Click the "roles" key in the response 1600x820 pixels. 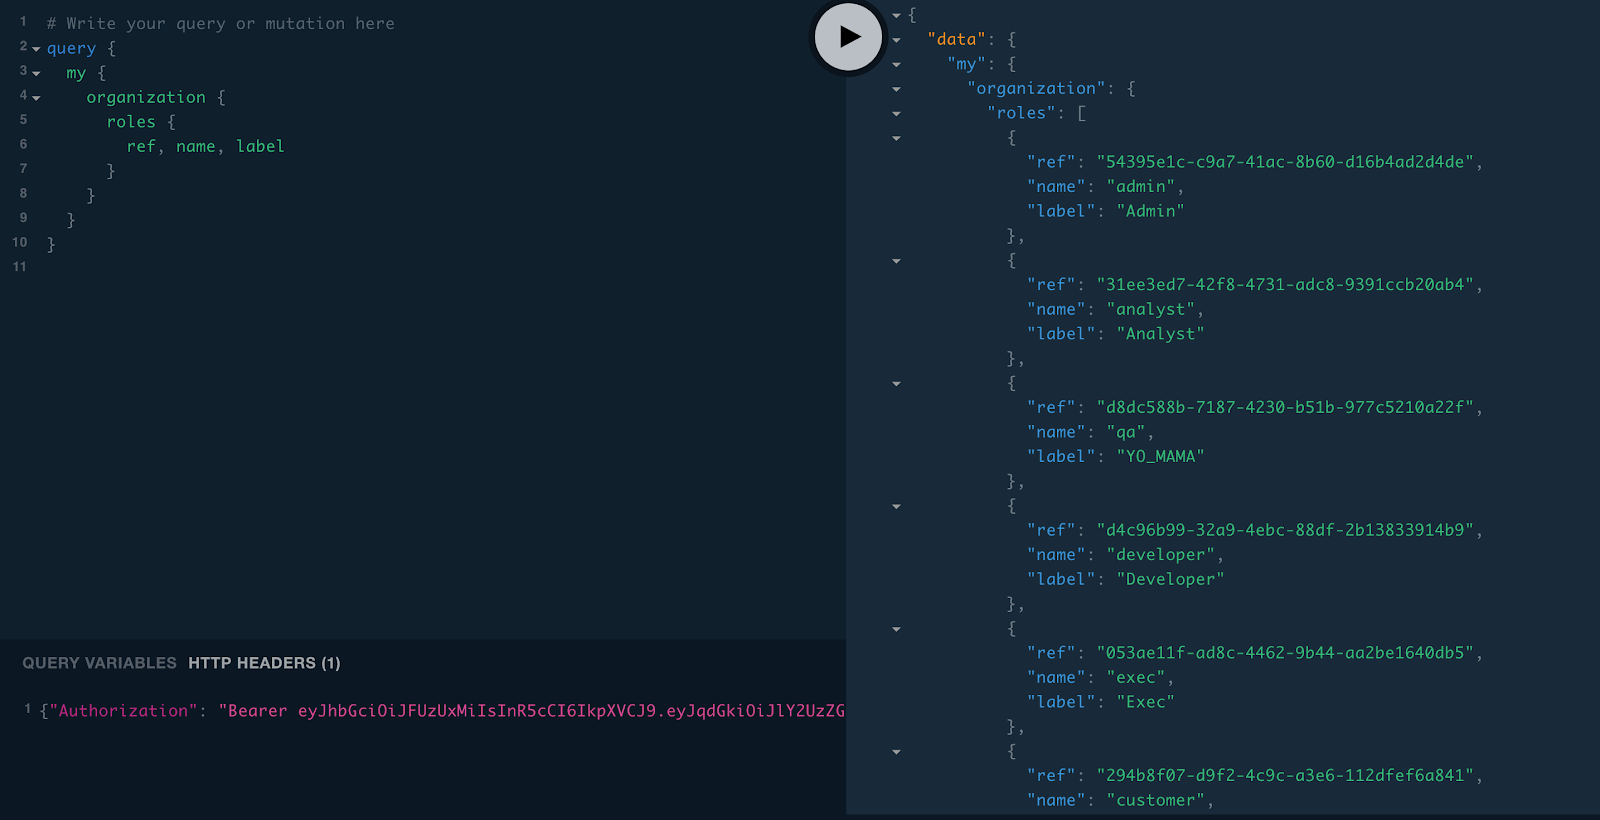tap(1022, 113)
